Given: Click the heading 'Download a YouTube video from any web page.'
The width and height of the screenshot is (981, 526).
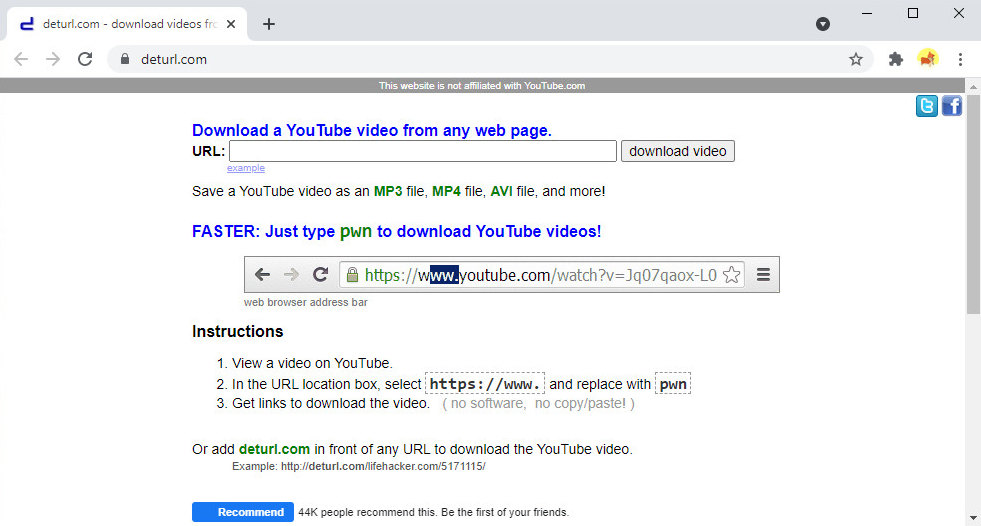Looking at the screenshot, I should (x=372, y=130).
